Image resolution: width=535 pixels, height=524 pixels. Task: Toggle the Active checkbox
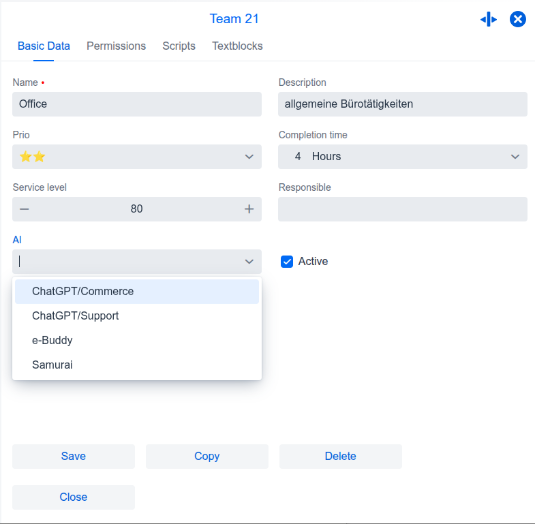click(x=287, y=262)
